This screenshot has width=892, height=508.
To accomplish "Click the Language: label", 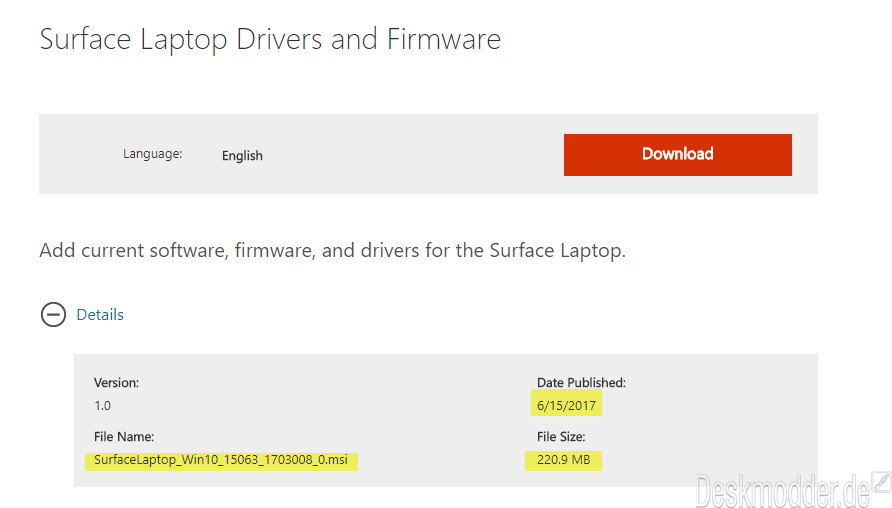I will (152, 154).
